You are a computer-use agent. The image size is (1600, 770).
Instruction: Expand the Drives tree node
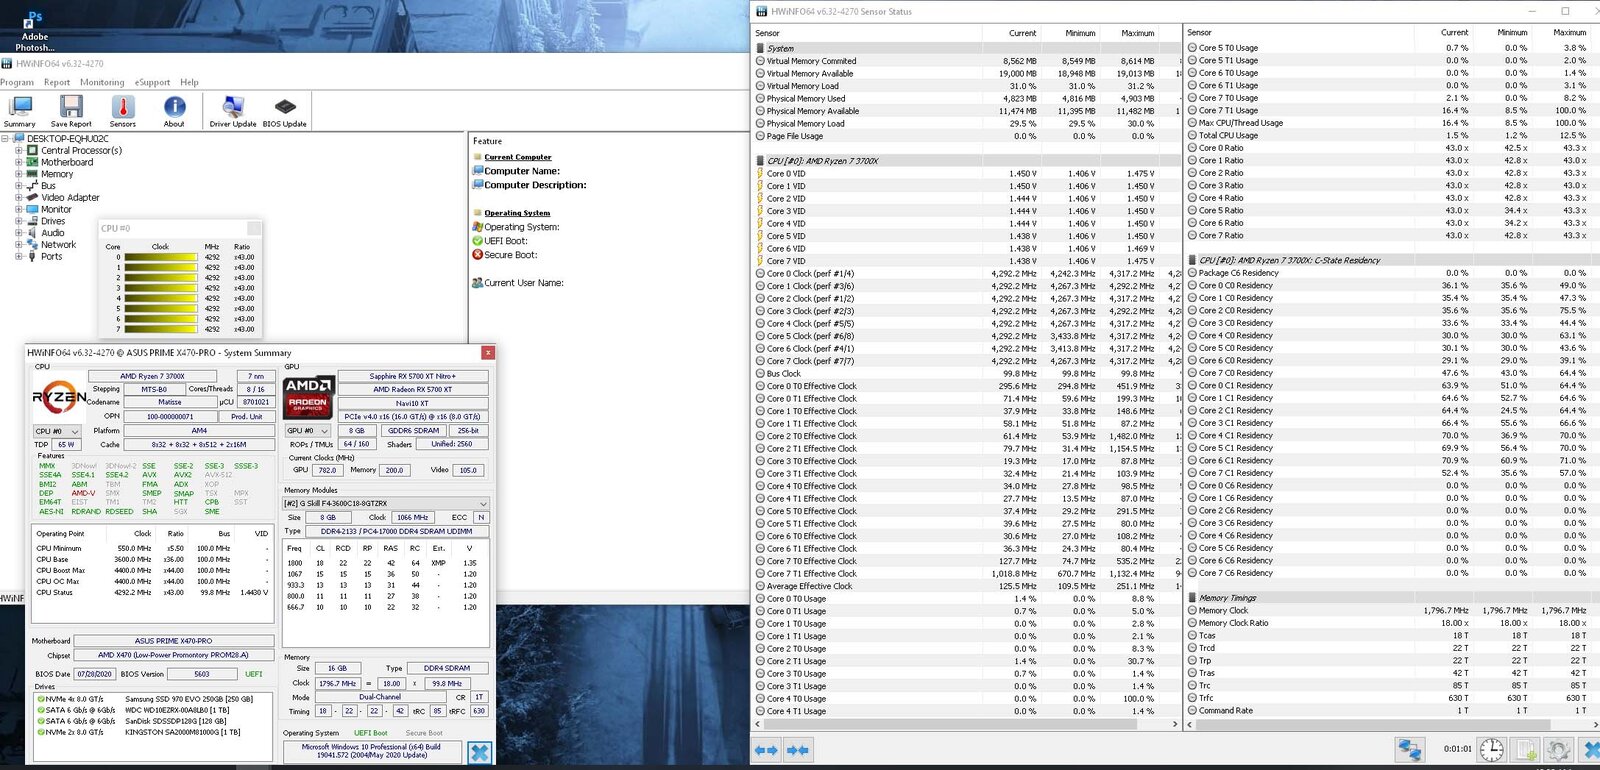(x=19, y=221)
